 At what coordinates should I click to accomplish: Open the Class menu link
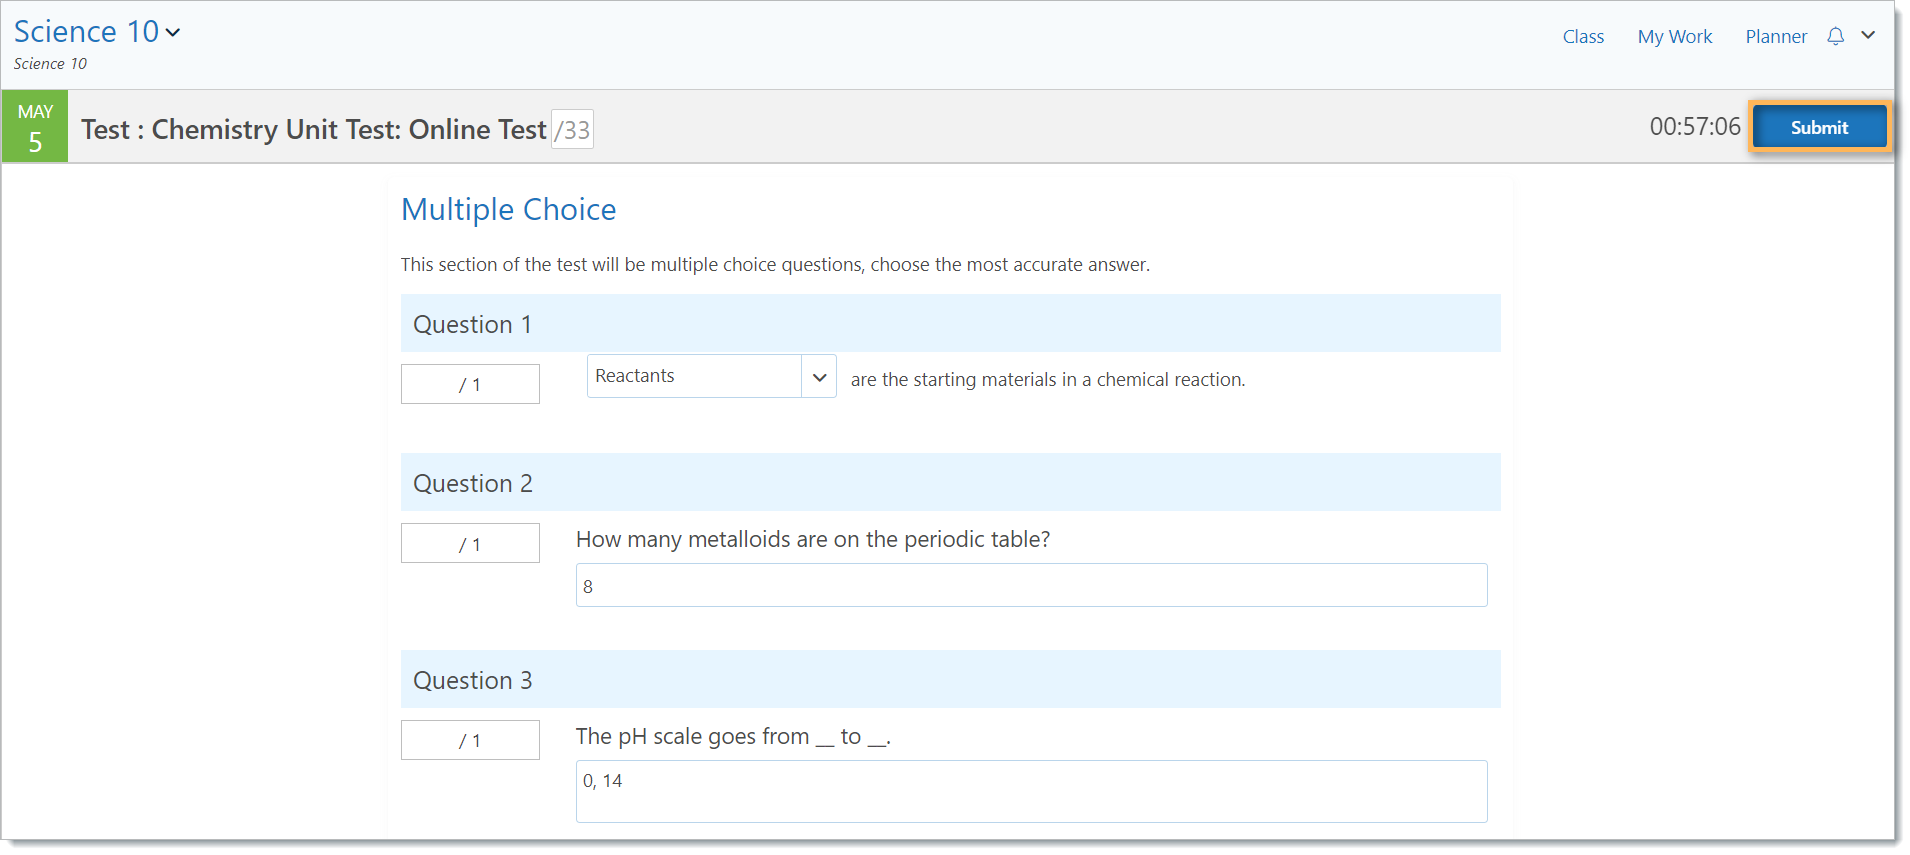tap(1583, 37)
